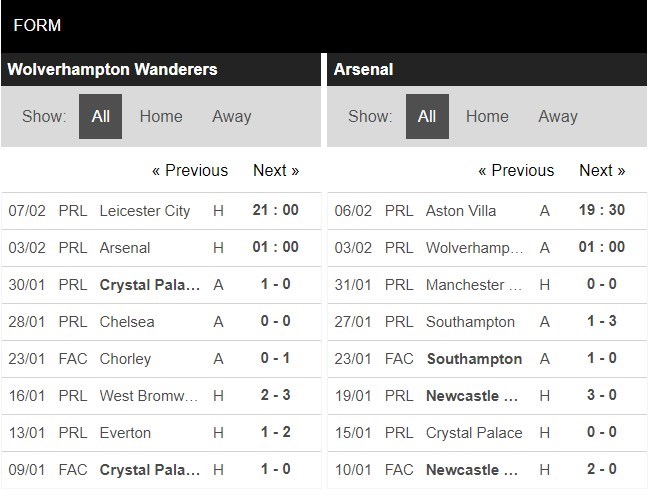Show Wolverhampton Wanderers home matches only
649x497 pixels.
pos(161,116)
